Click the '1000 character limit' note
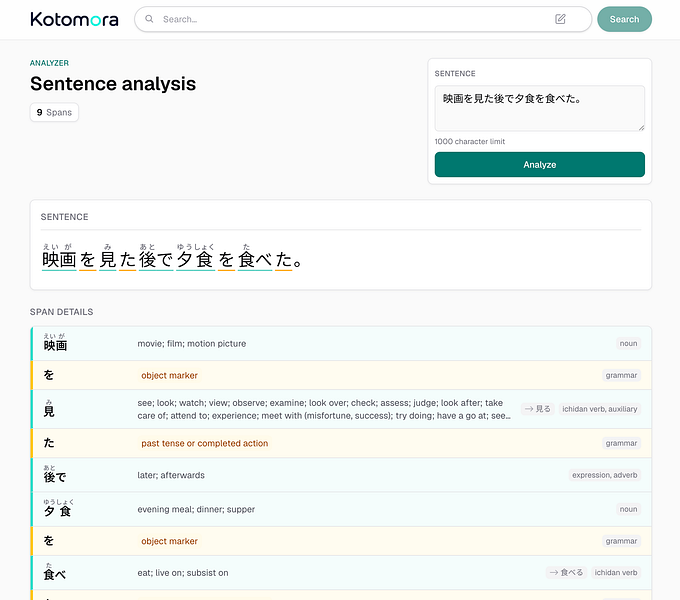 tap(470, 141)
